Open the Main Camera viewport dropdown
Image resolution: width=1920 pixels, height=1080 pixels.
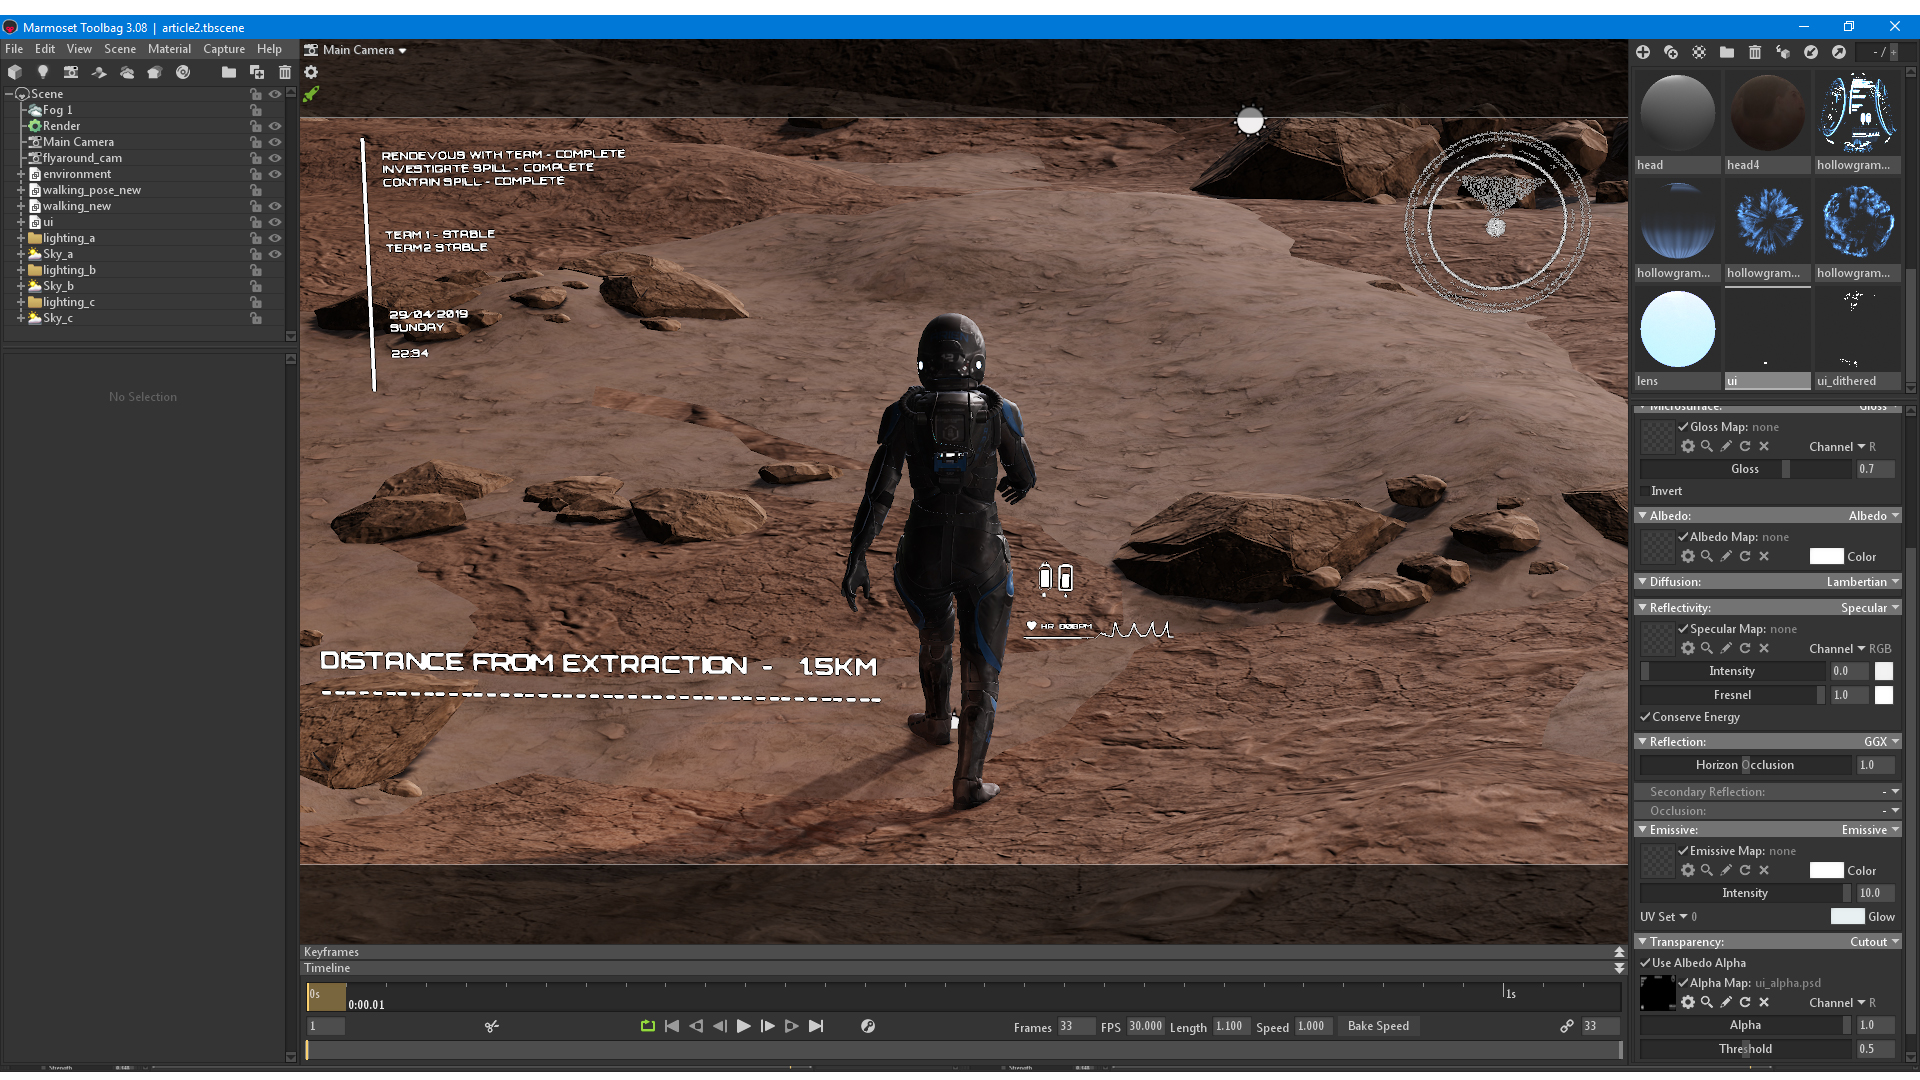click(364, 50)
